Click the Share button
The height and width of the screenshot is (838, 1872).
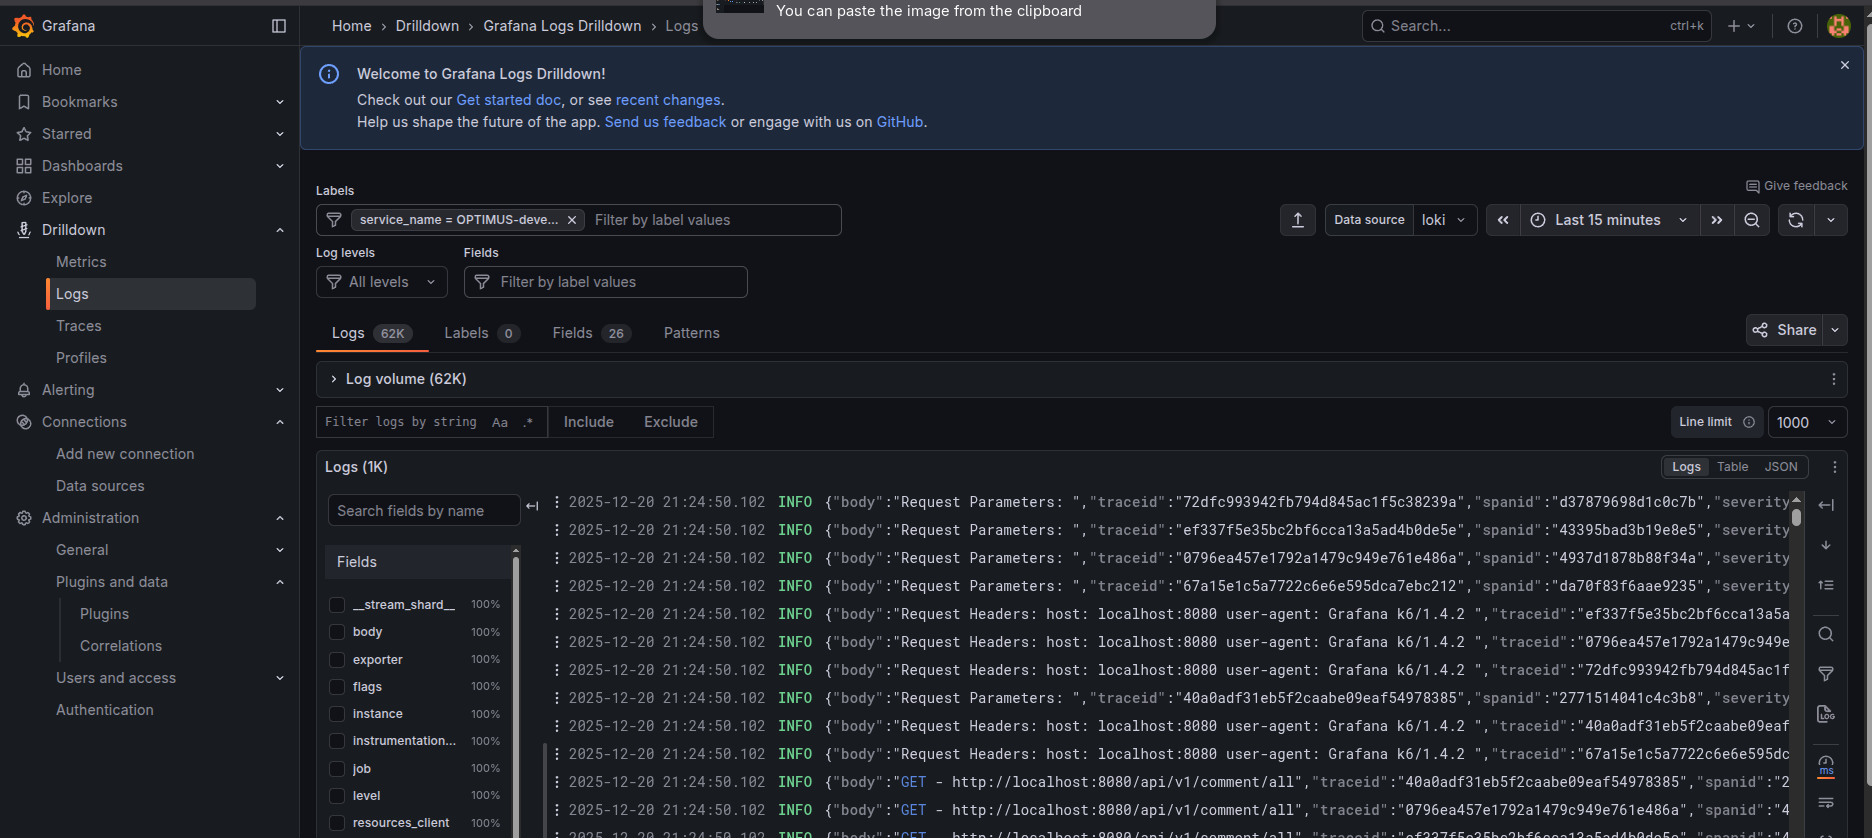pyautogui.click(x=1785, y=330)
